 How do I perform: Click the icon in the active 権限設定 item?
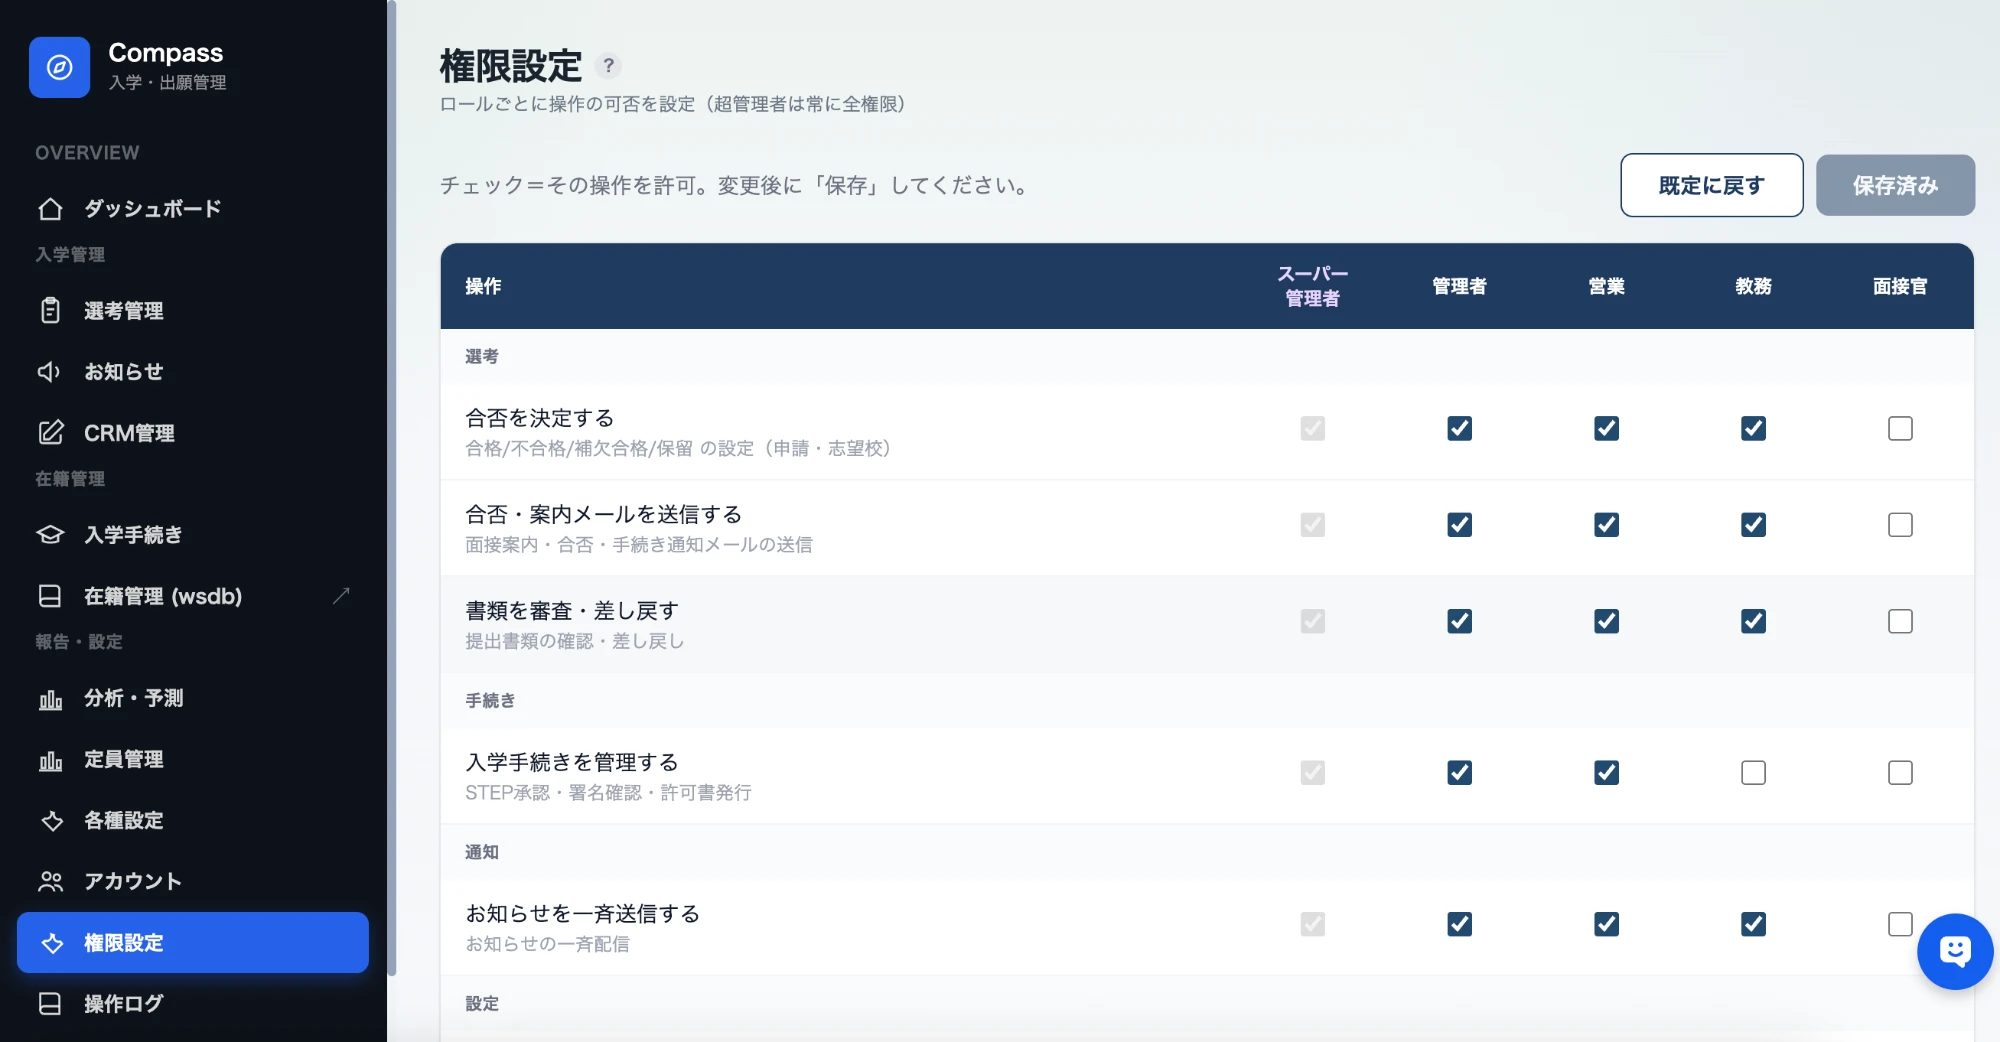[x=52, y=943]
